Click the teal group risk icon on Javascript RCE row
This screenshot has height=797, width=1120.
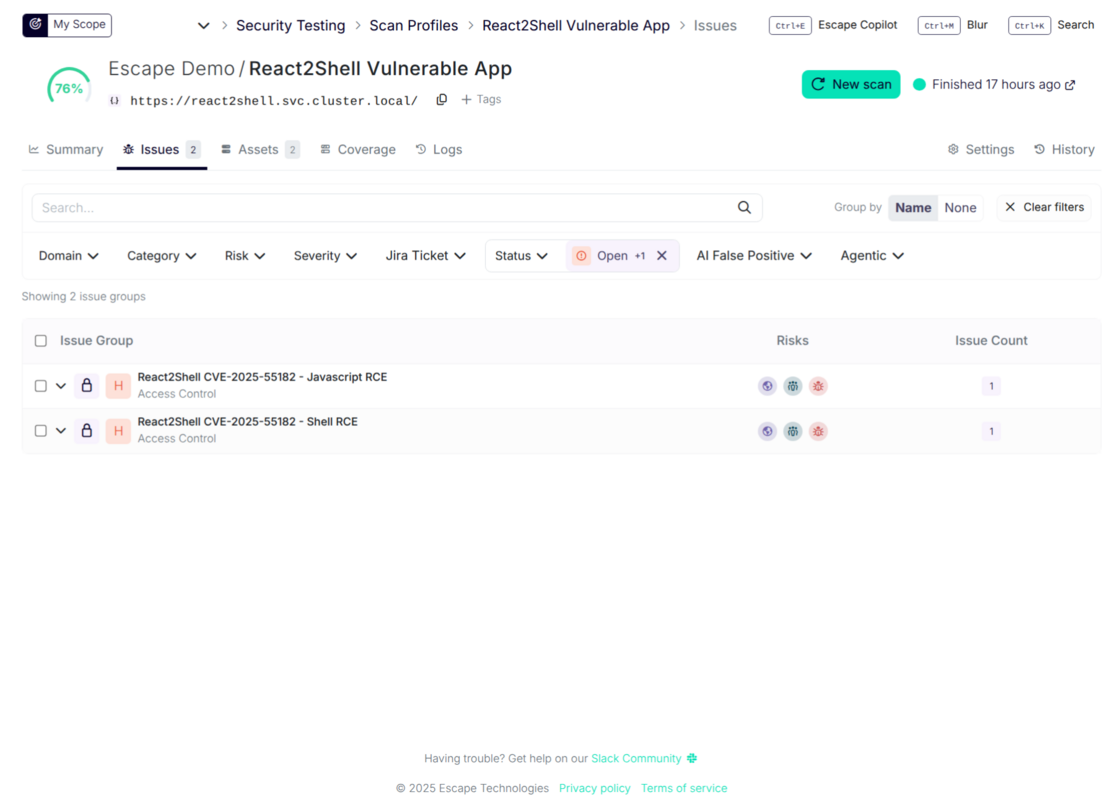click(x=793, y=386)
